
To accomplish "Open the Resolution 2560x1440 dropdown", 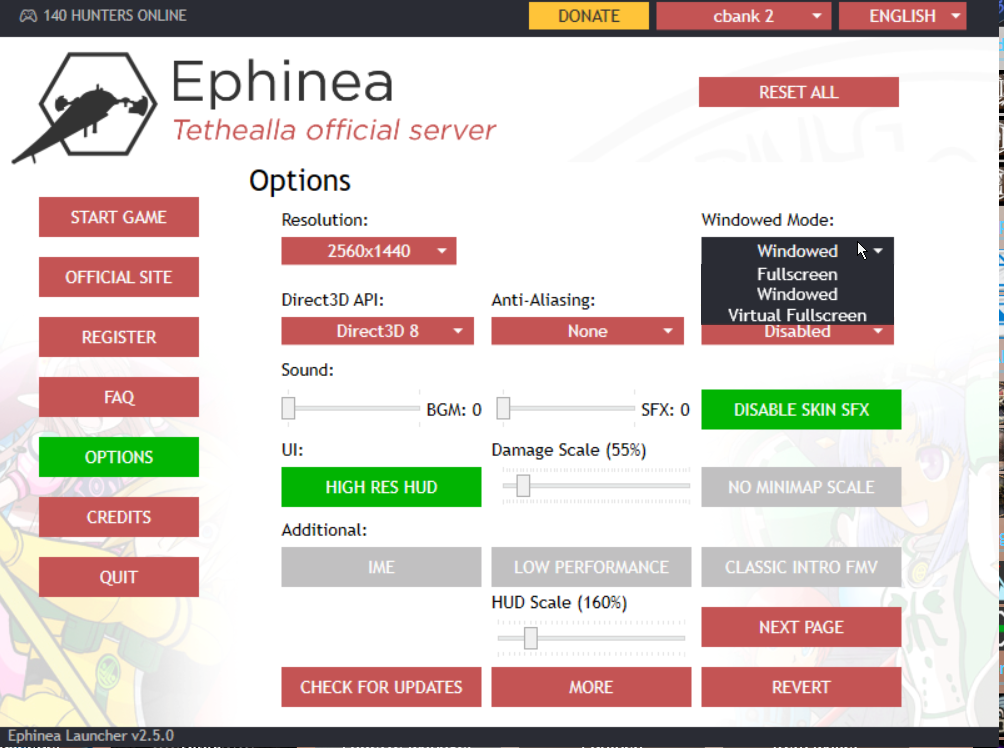I will click(x=369, y=251).
